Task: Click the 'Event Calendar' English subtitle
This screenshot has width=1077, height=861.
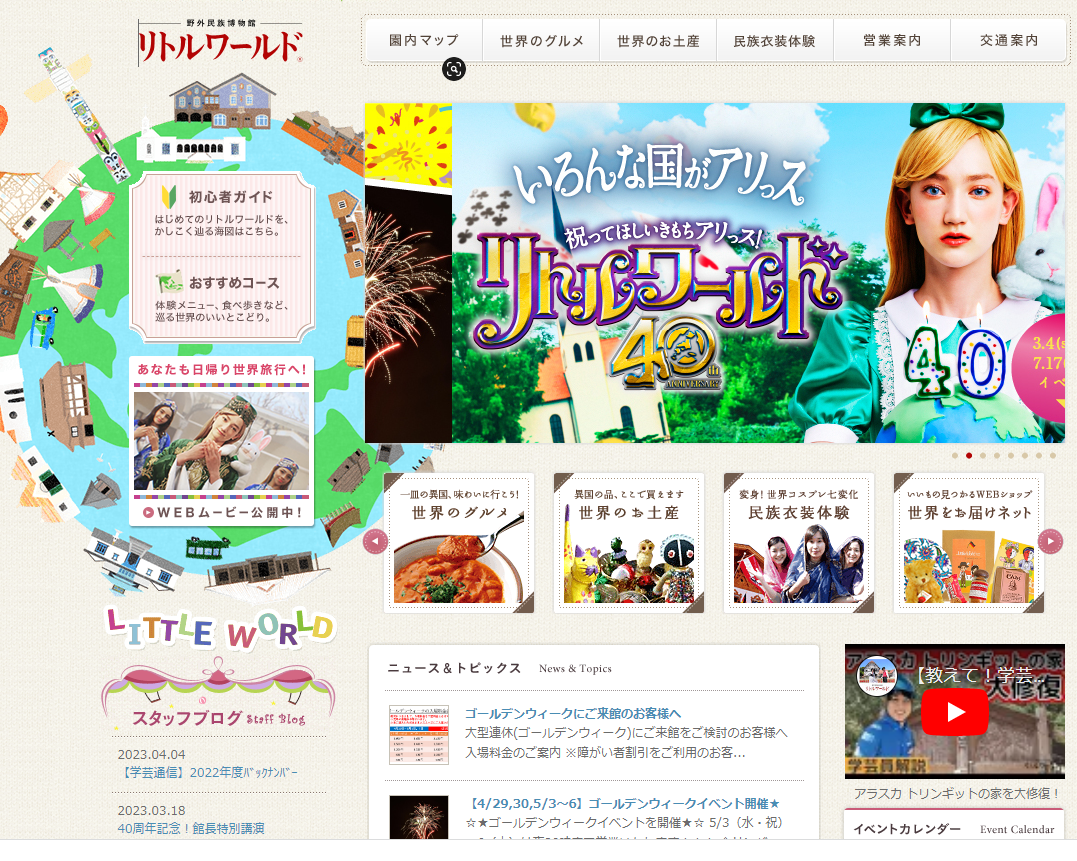Action: click(1017, 829)
